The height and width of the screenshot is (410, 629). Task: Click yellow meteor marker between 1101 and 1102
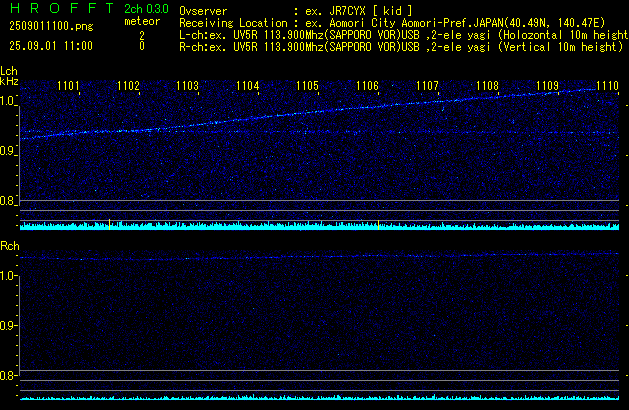pyautogui.click(x=110, y=224)
